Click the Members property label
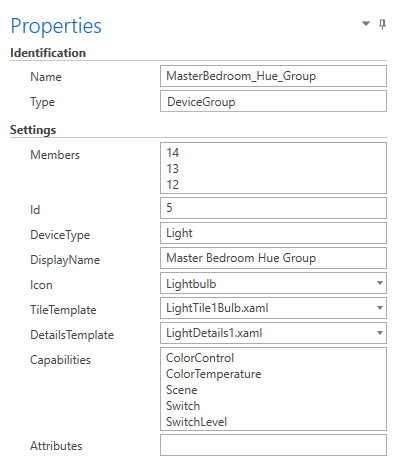 point(55,155)
